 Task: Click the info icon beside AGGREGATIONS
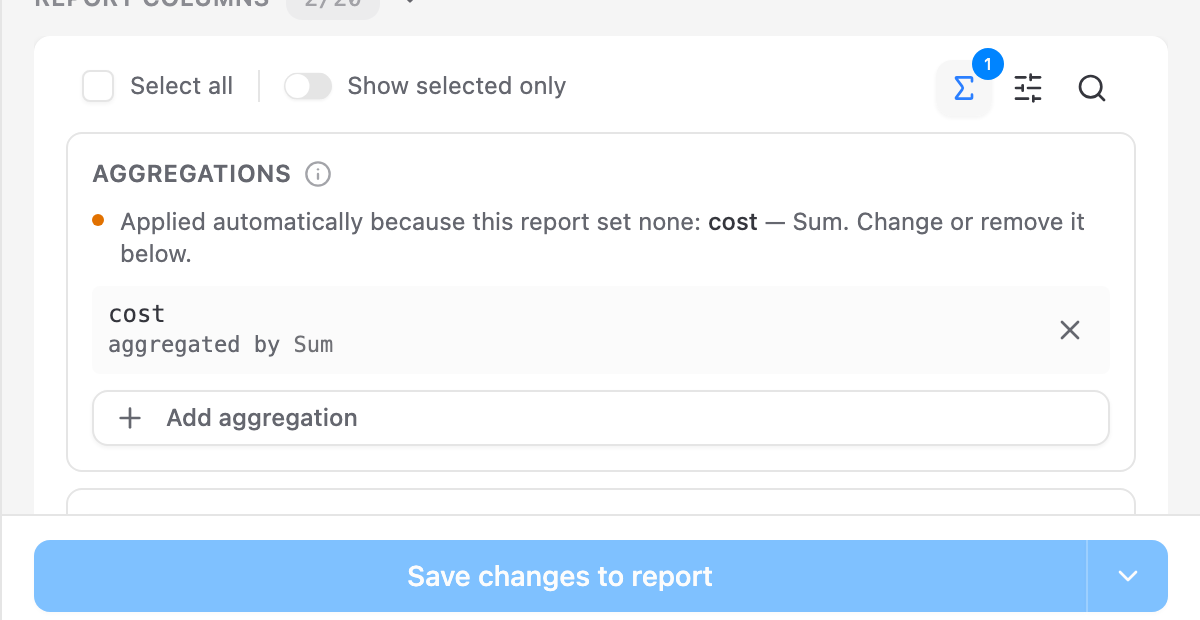(318, 174)
